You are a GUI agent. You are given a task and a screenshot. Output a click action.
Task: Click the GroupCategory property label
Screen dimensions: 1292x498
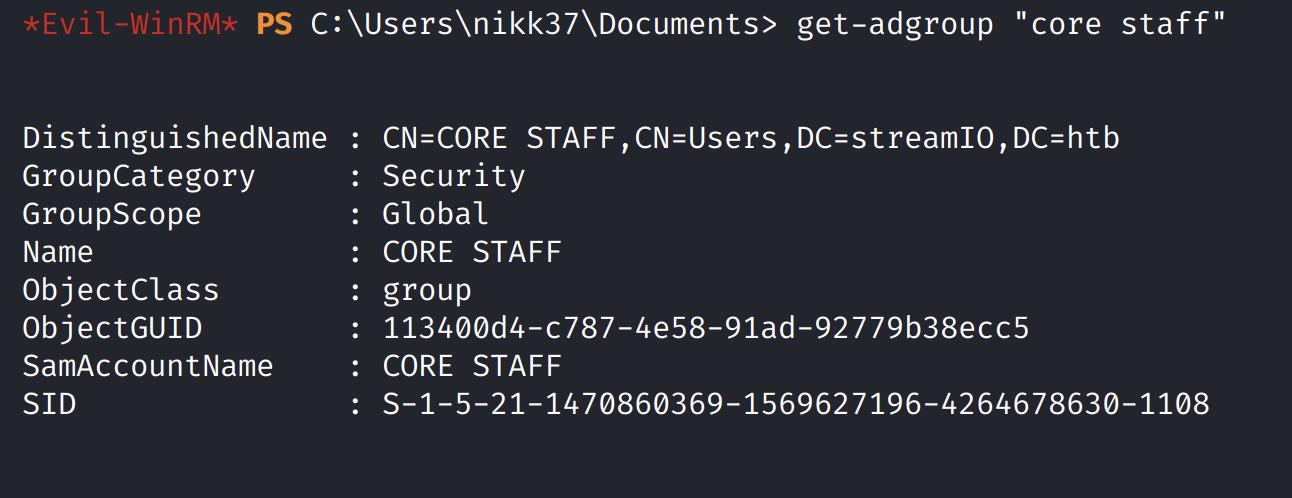(x=139, y=176)
